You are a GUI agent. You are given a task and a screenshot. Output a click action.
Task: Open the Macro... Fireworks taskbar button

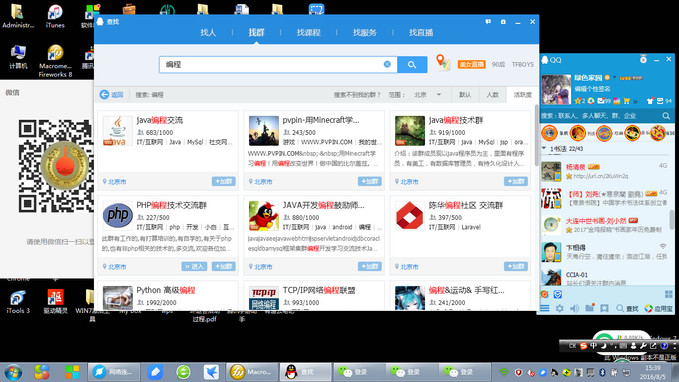(251, 372)
